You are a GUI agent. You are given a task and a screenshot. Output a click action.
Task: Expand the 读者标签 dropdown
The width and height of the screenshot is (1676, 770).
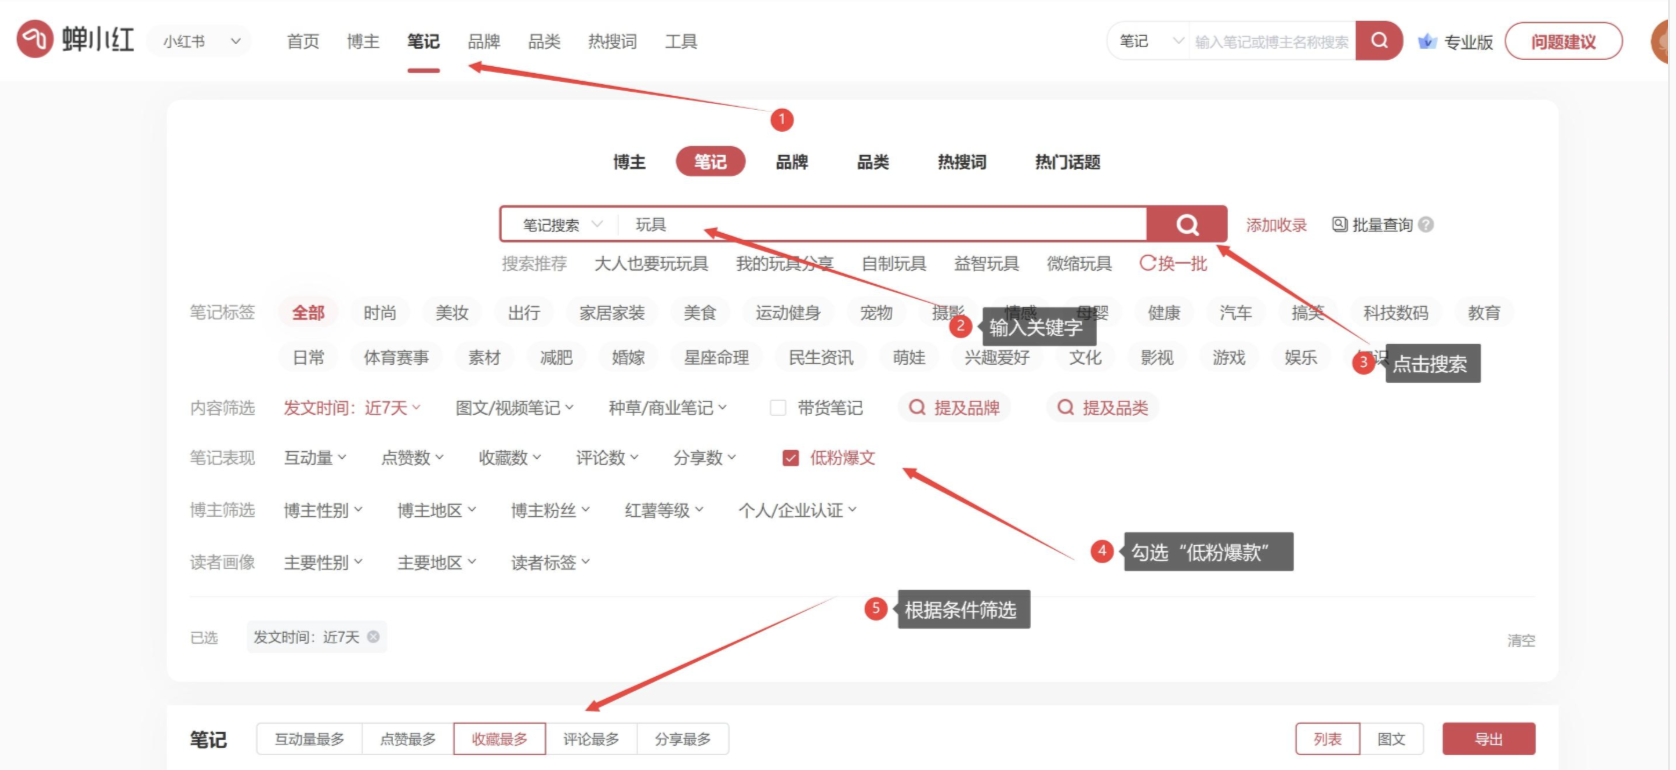tap(550, 563)
